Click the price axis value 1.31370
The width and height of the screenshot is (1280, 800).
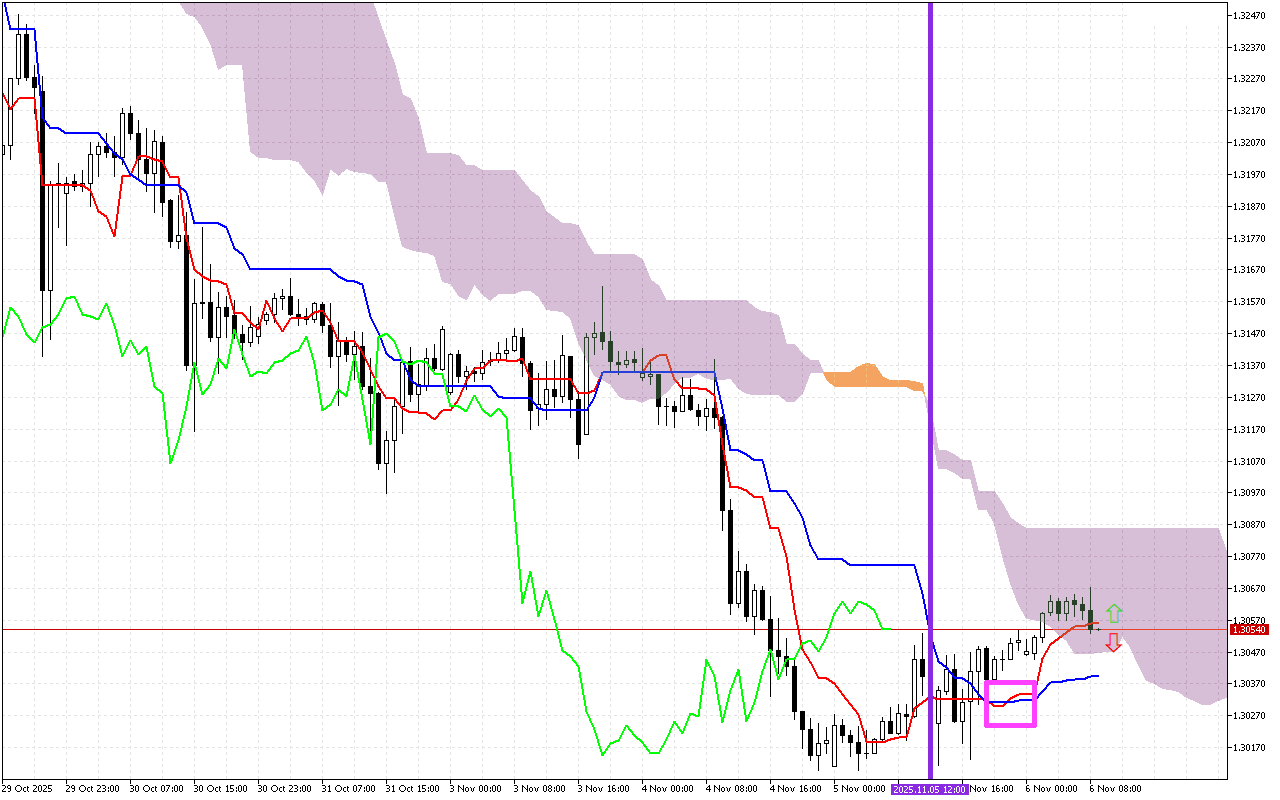(1249, 363)
